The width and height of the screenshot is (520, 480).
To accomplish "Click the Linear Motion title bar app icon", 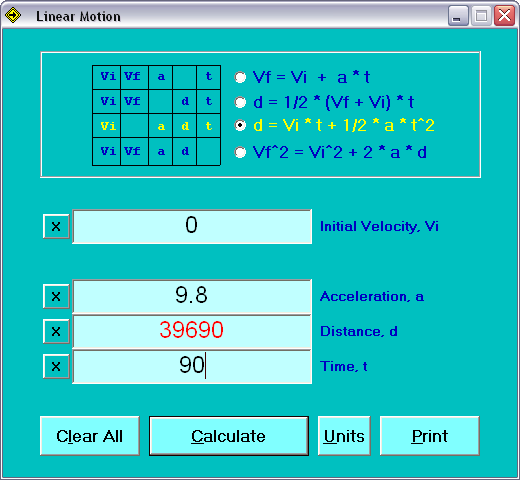I will 13,15.
